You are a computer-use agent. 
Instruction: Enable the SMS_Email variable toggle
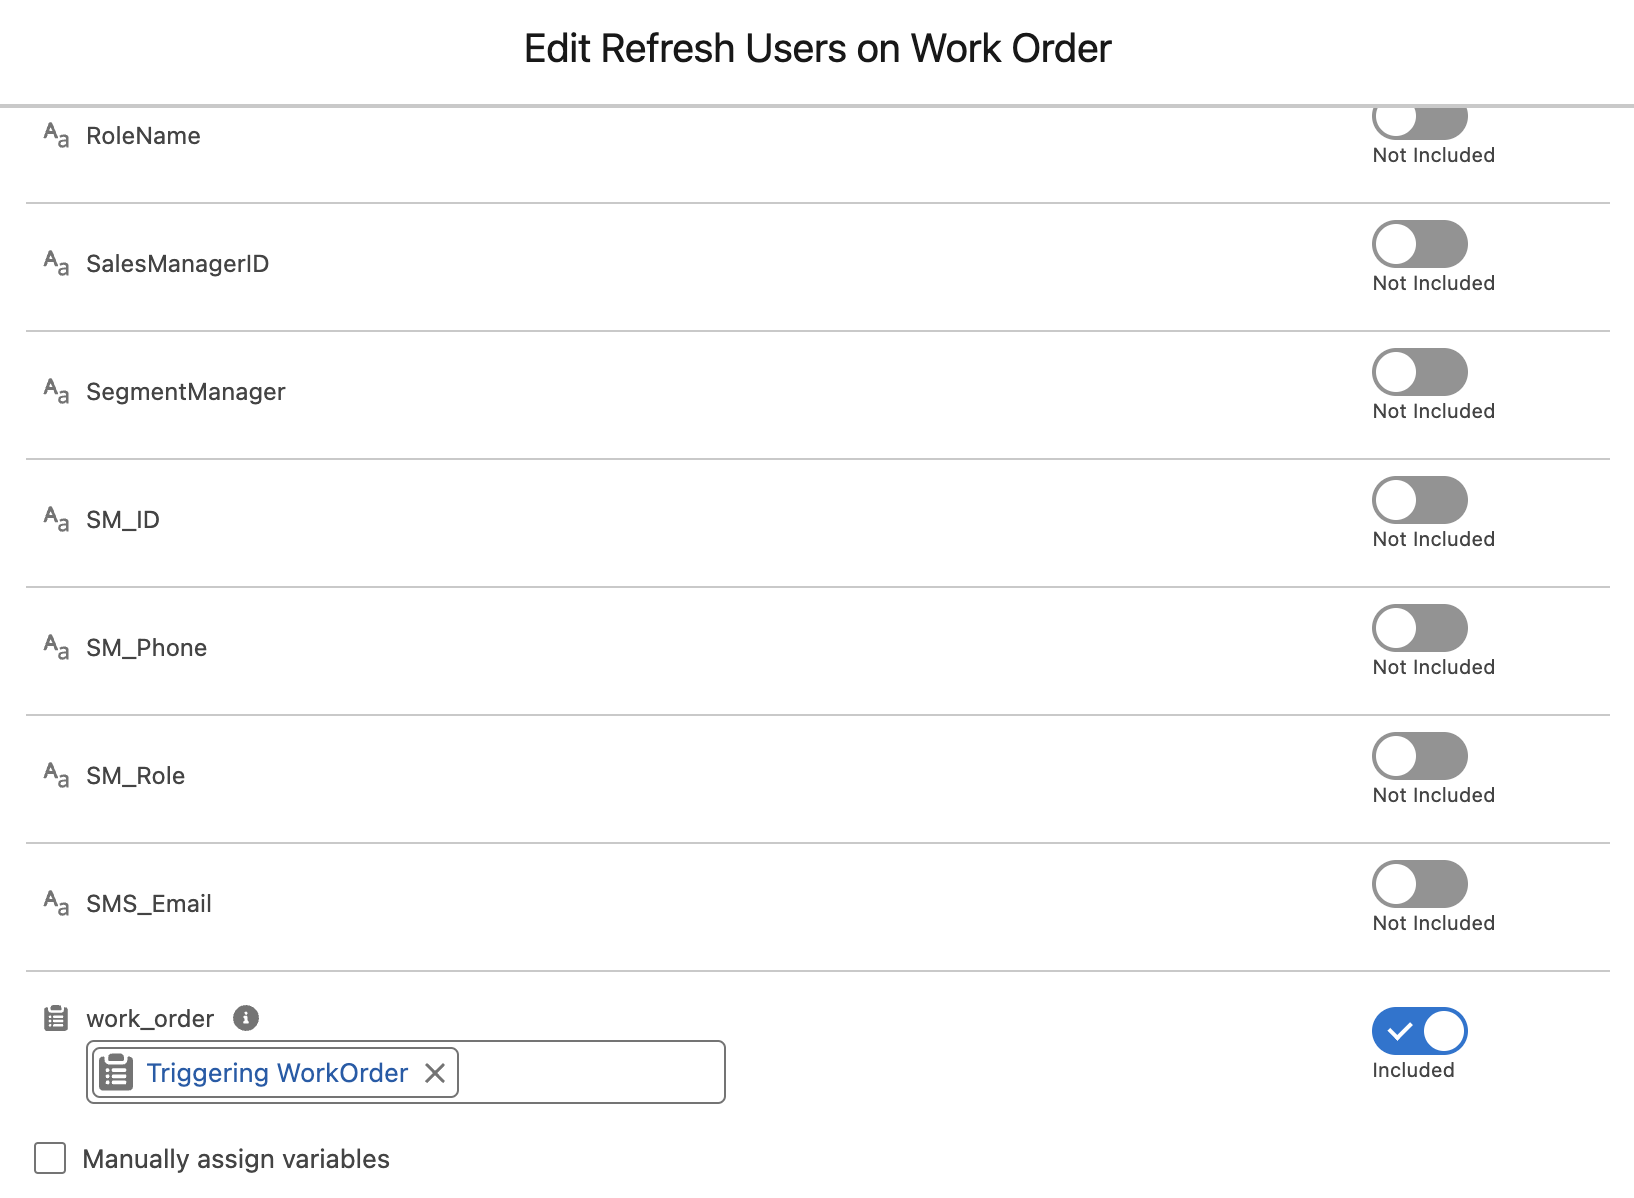[1418, 884]
